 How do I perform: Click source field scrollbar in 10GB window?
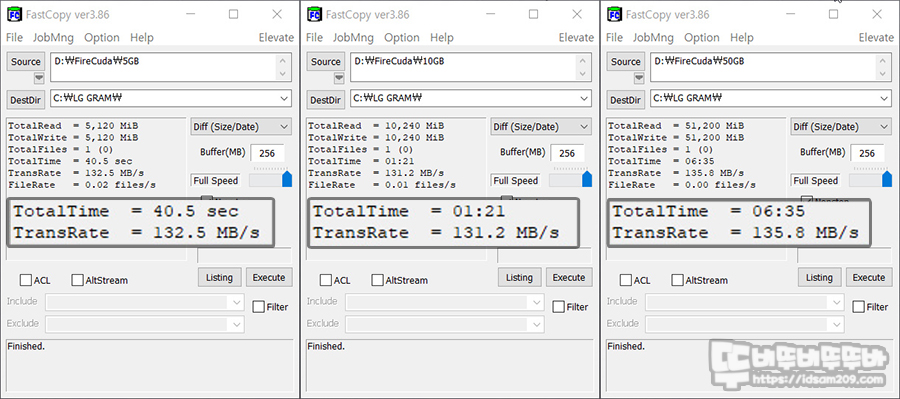(x=583, y=67)
